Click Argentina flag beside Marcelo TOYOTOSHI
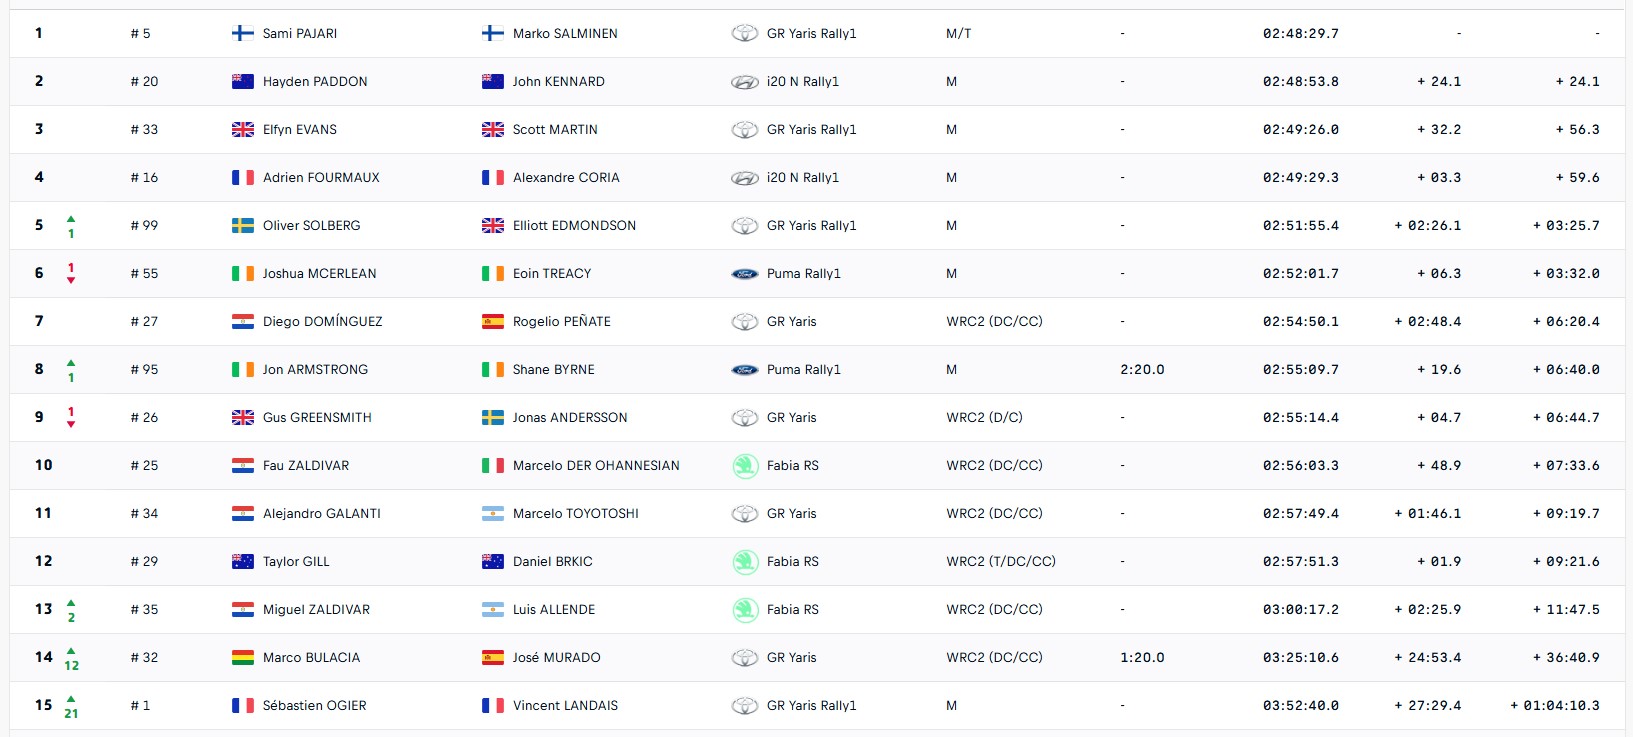 click(x=493, y=513)
